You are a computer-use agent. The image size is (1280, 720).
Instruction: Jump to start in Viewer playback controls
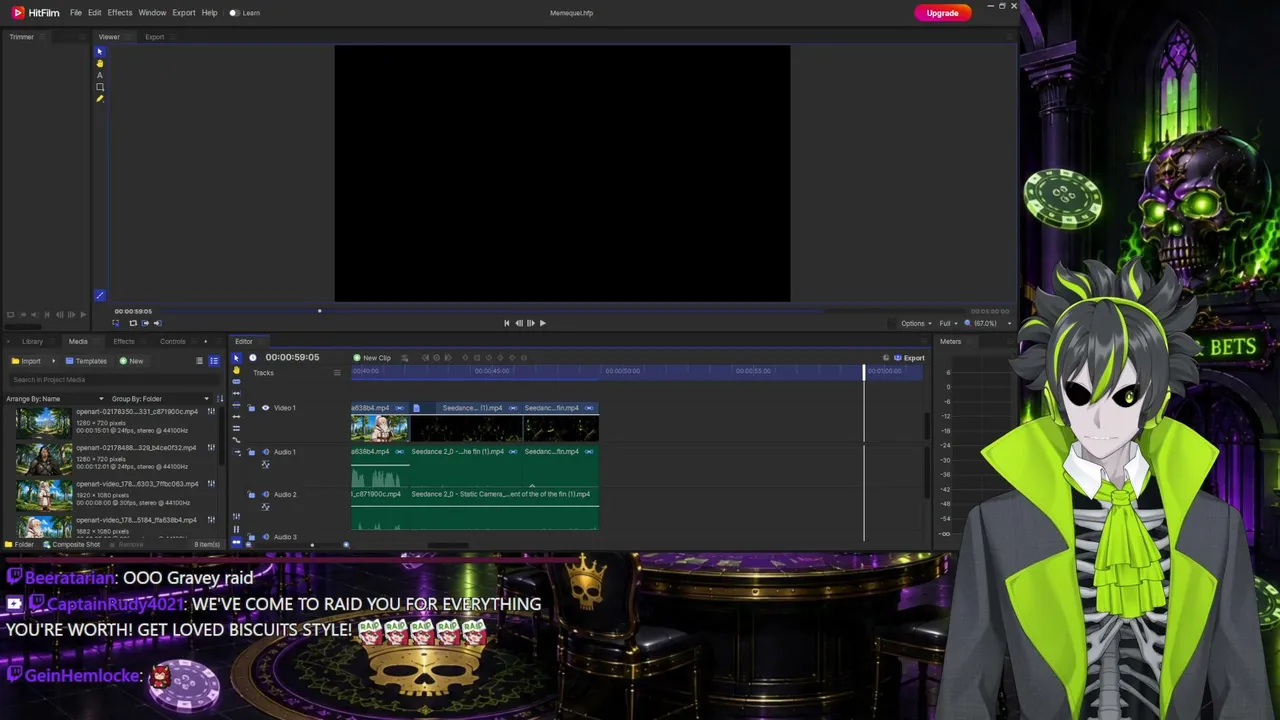click(506, 323)
